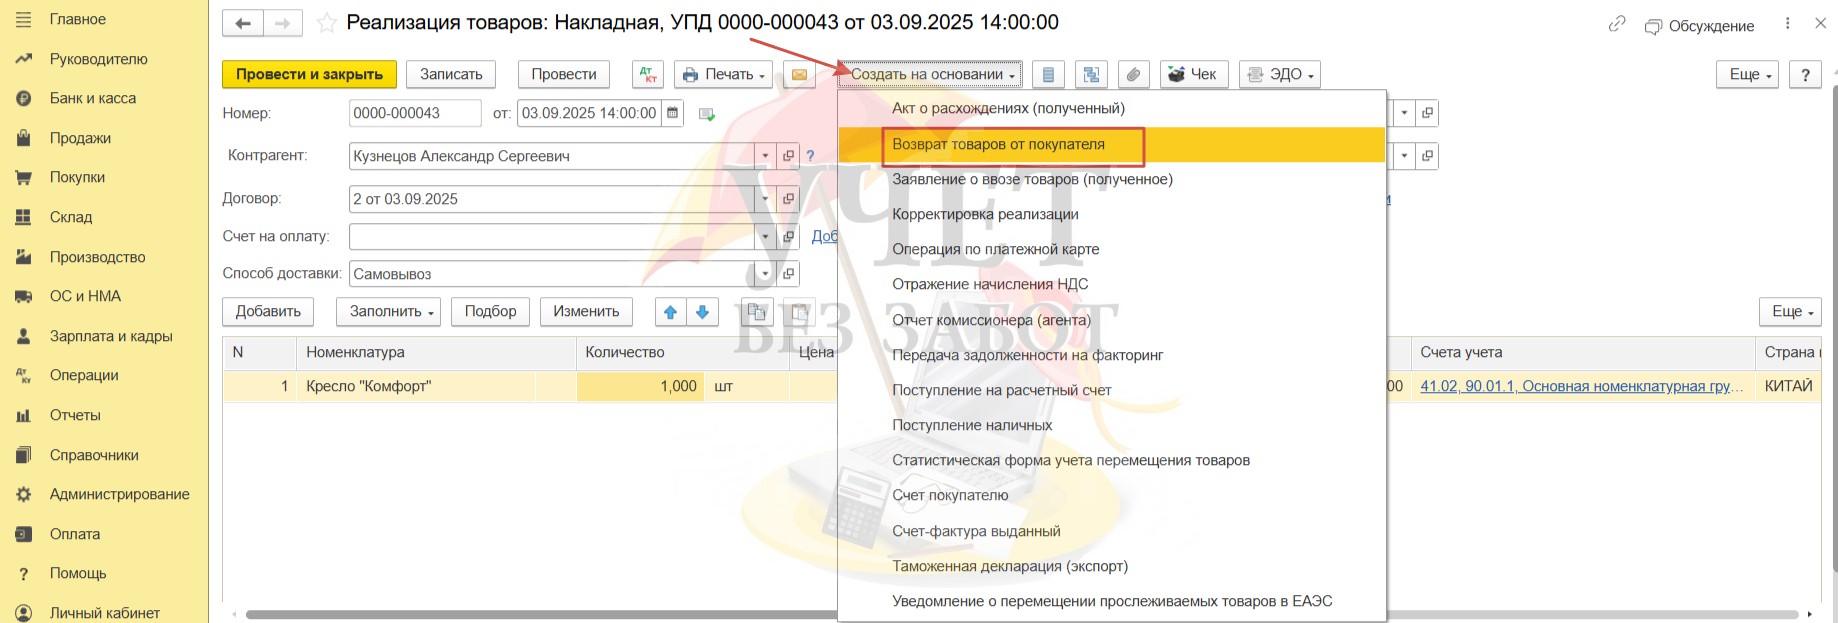Open the attached files paperclip icon
1838x623 pixels.
1133,74
